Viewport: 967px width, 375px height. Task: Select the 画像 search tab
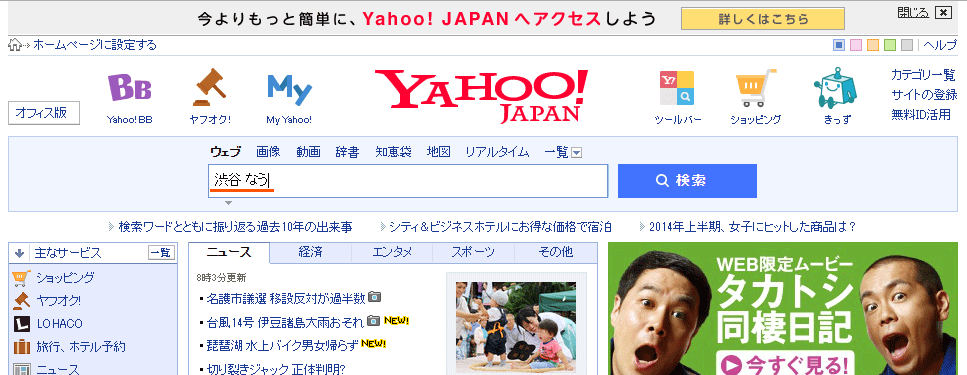(x=268, y=152)
